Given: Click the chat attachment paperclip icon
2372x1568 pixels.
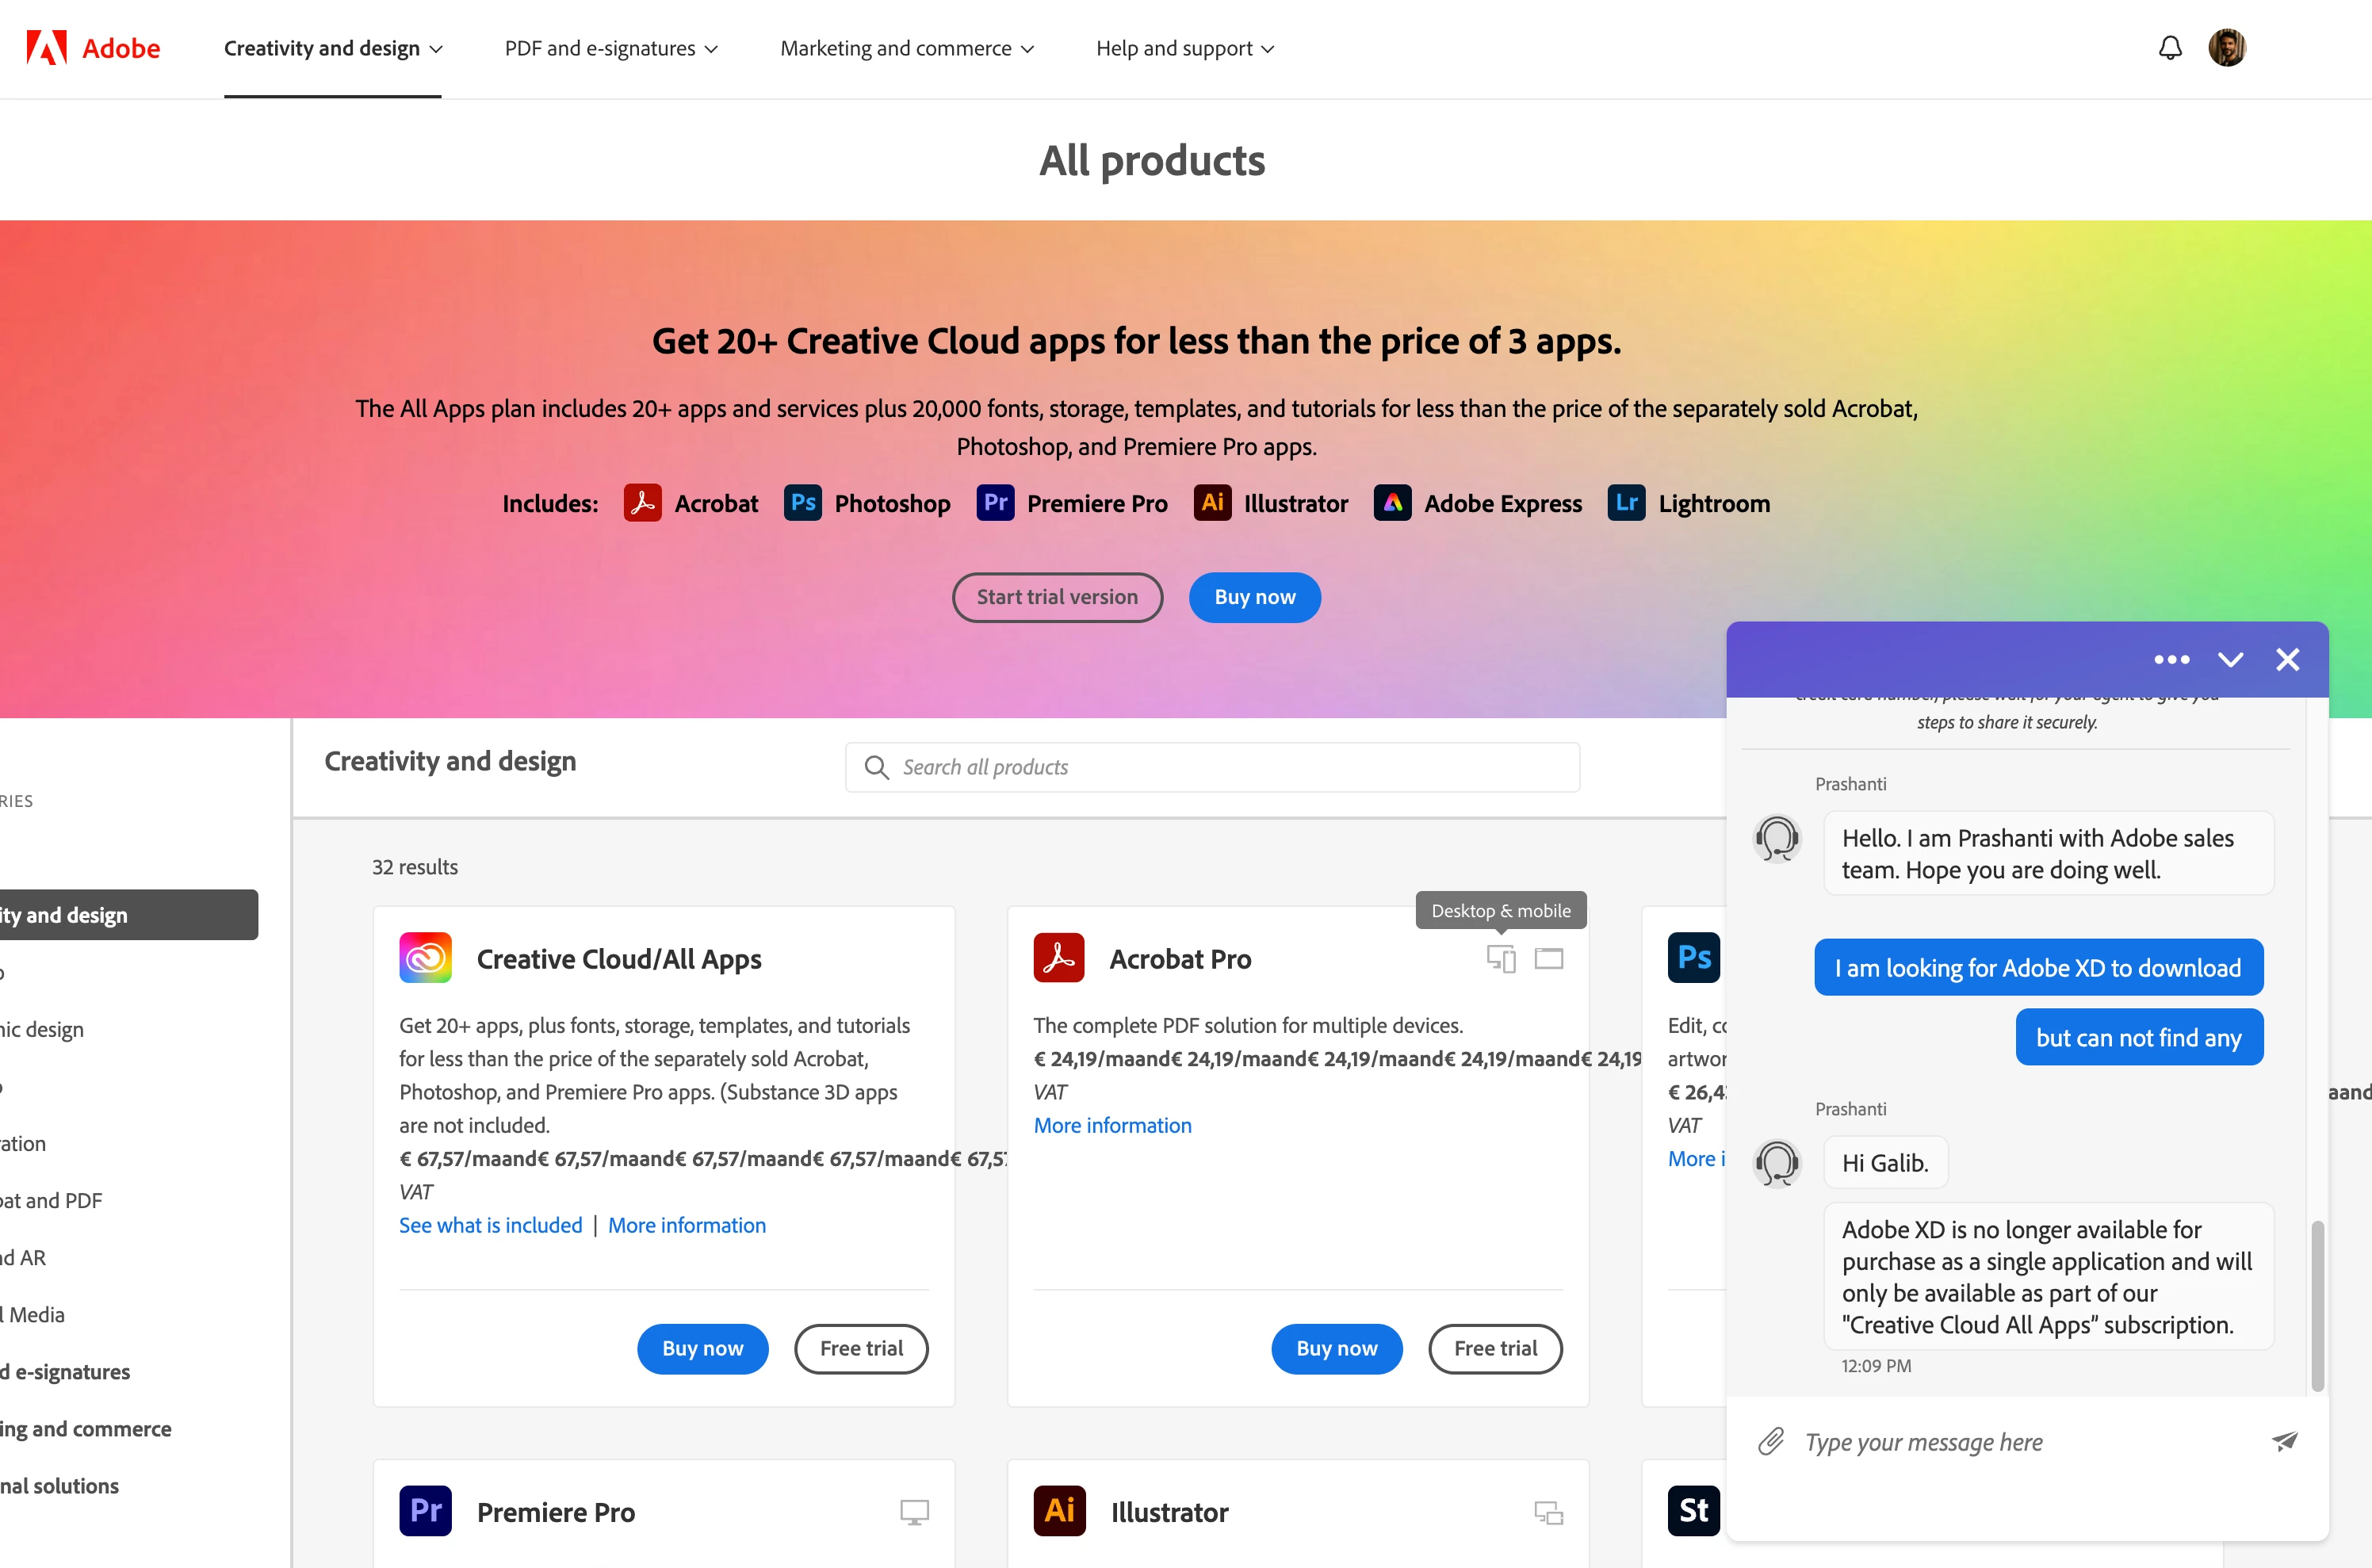Looking at the screenshot, I should (x=1771, y=1441).
